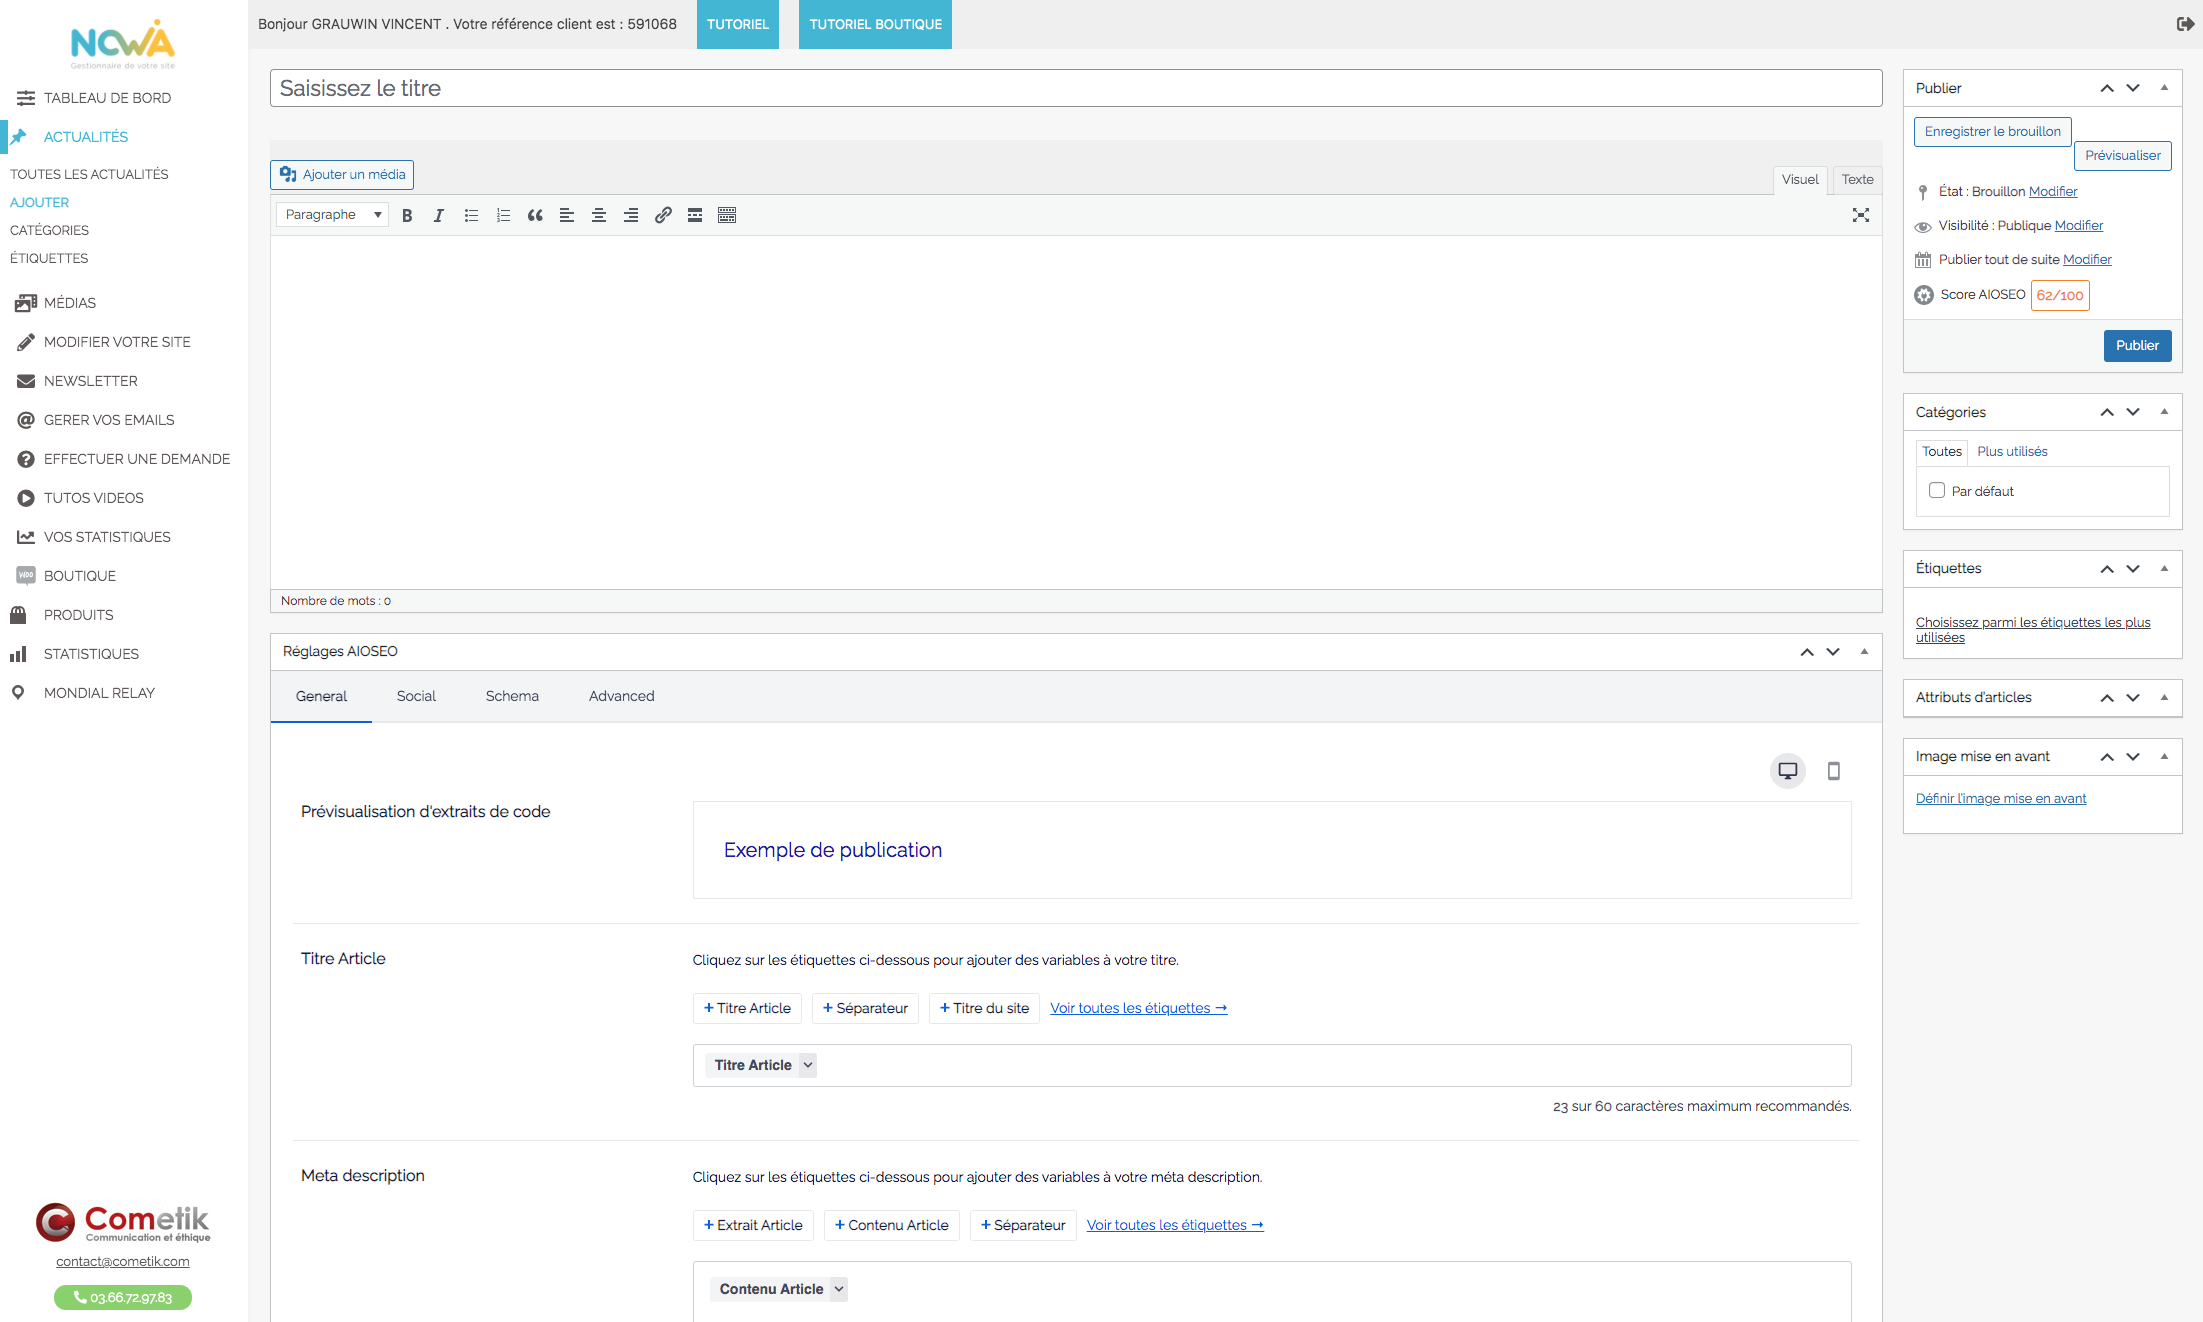Image resolution: width=2203 pixels, height=1322 pixels.
Task: Insert a blockquote from the toolbar
Action: (x=535, y=215)
